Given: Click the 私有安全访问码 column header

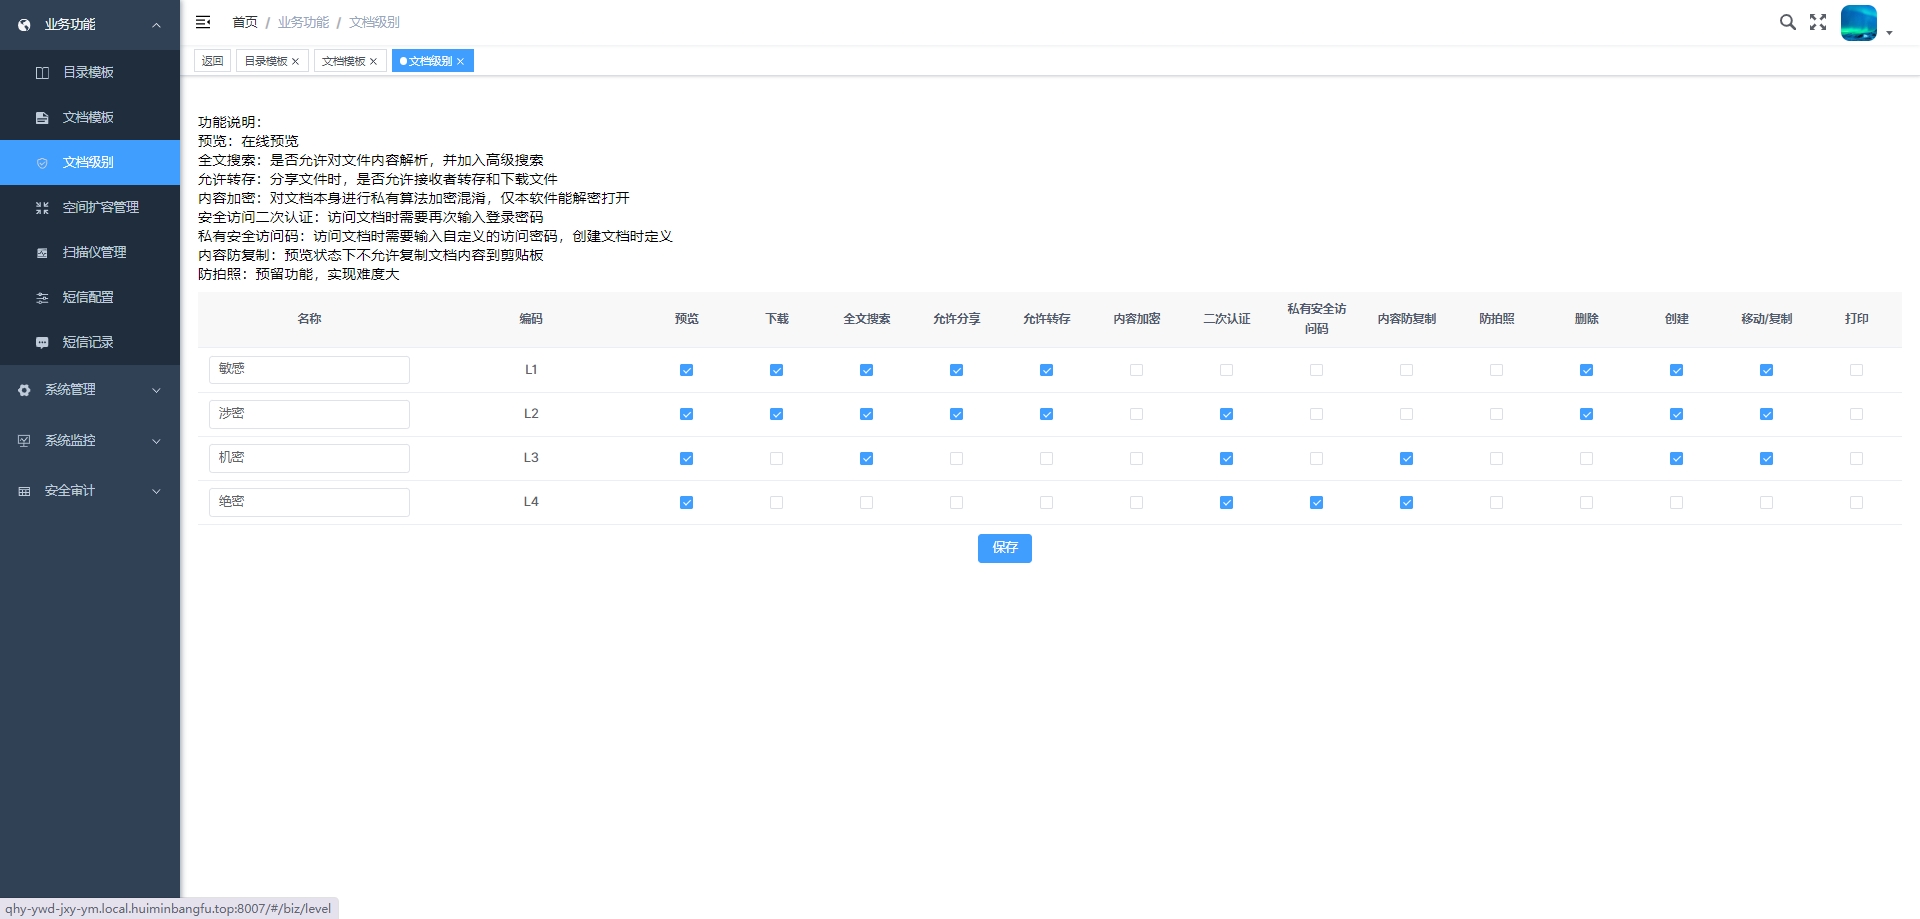Looking at the screenshot, I should (x=1316, y=319).
